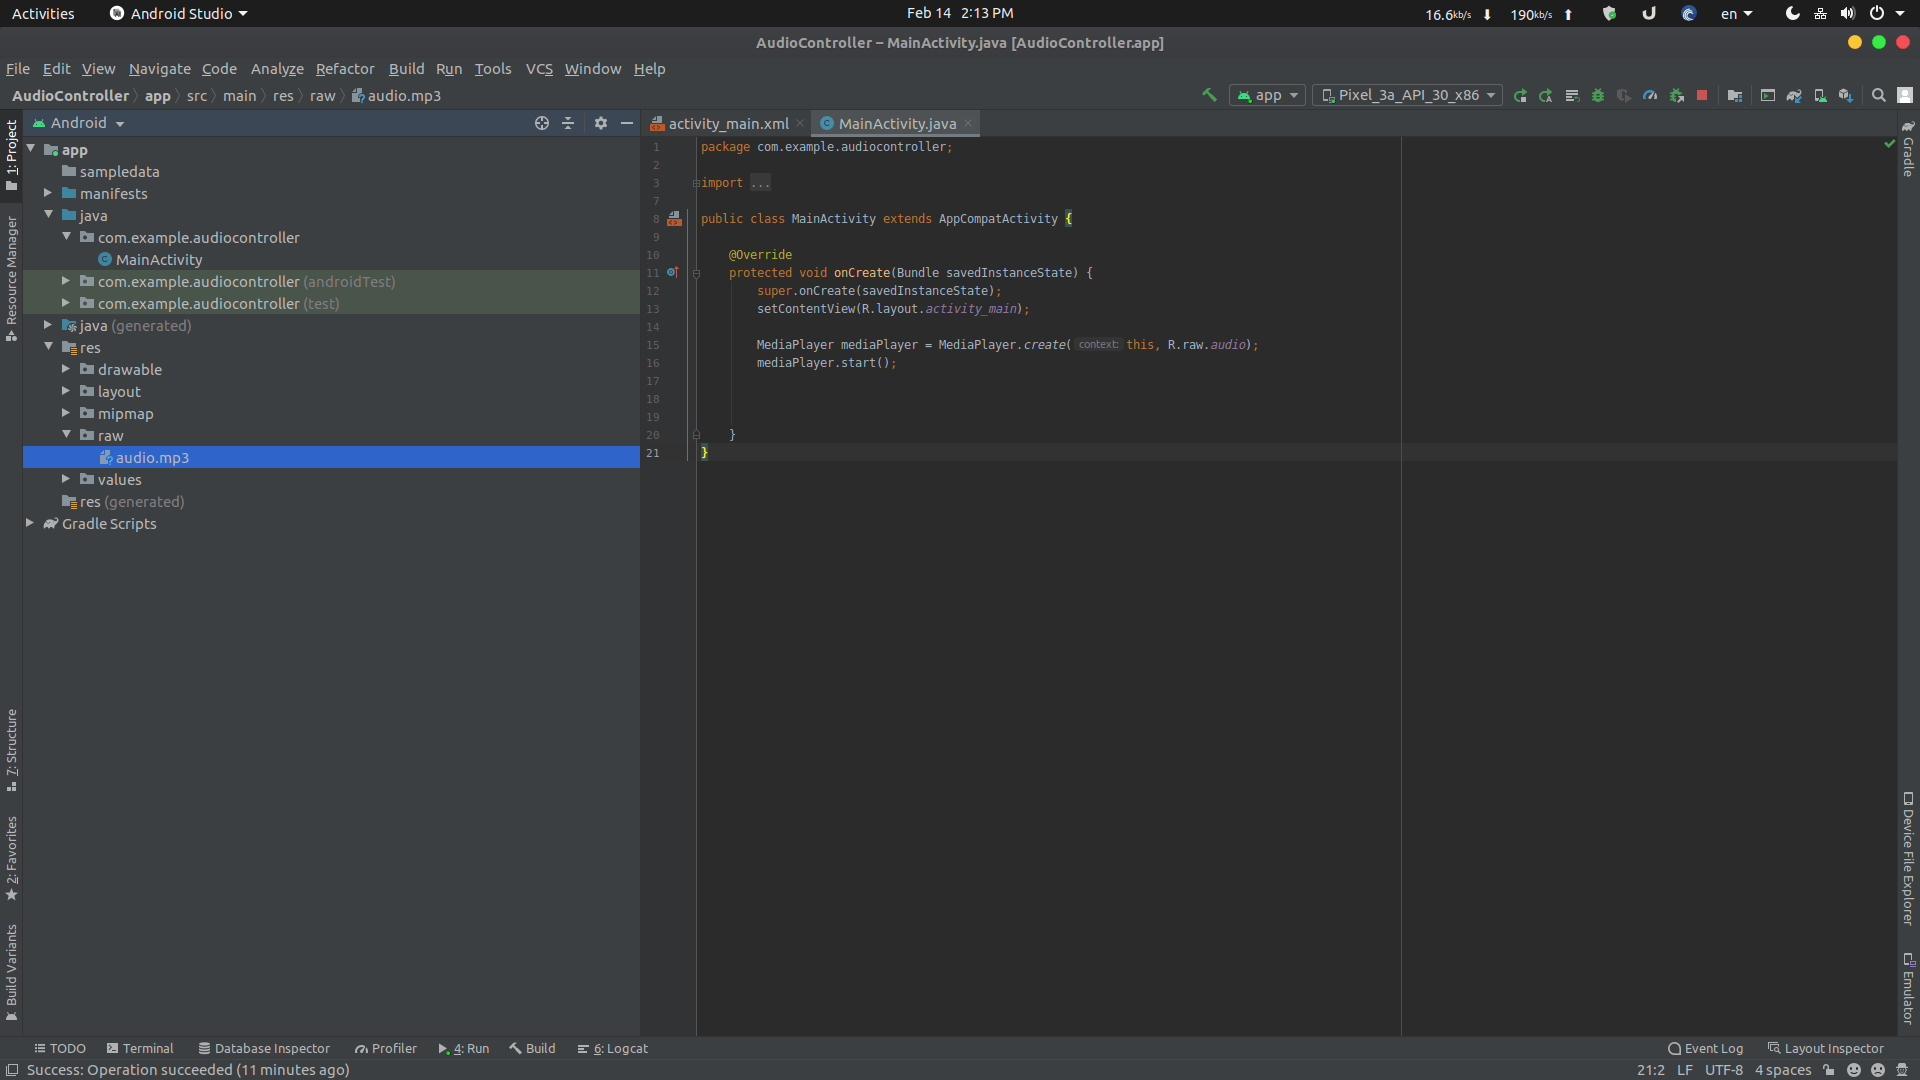The height and width of the screenshot is (1080, 1920).
Task: Click the override marker icon on line 11
Action: click(x=673, y=272)
